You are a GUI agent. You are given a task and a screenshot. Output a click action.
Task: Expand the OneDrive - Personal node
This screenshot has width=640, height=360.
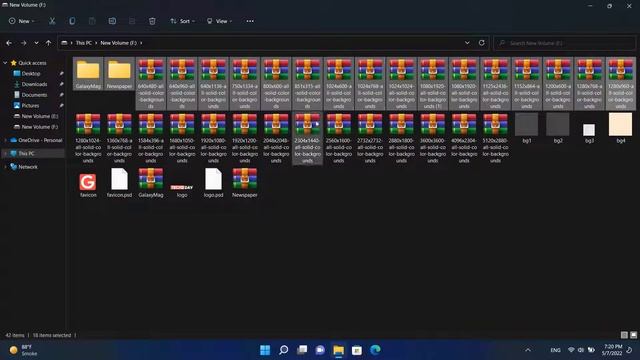click(x=5, y=140)
